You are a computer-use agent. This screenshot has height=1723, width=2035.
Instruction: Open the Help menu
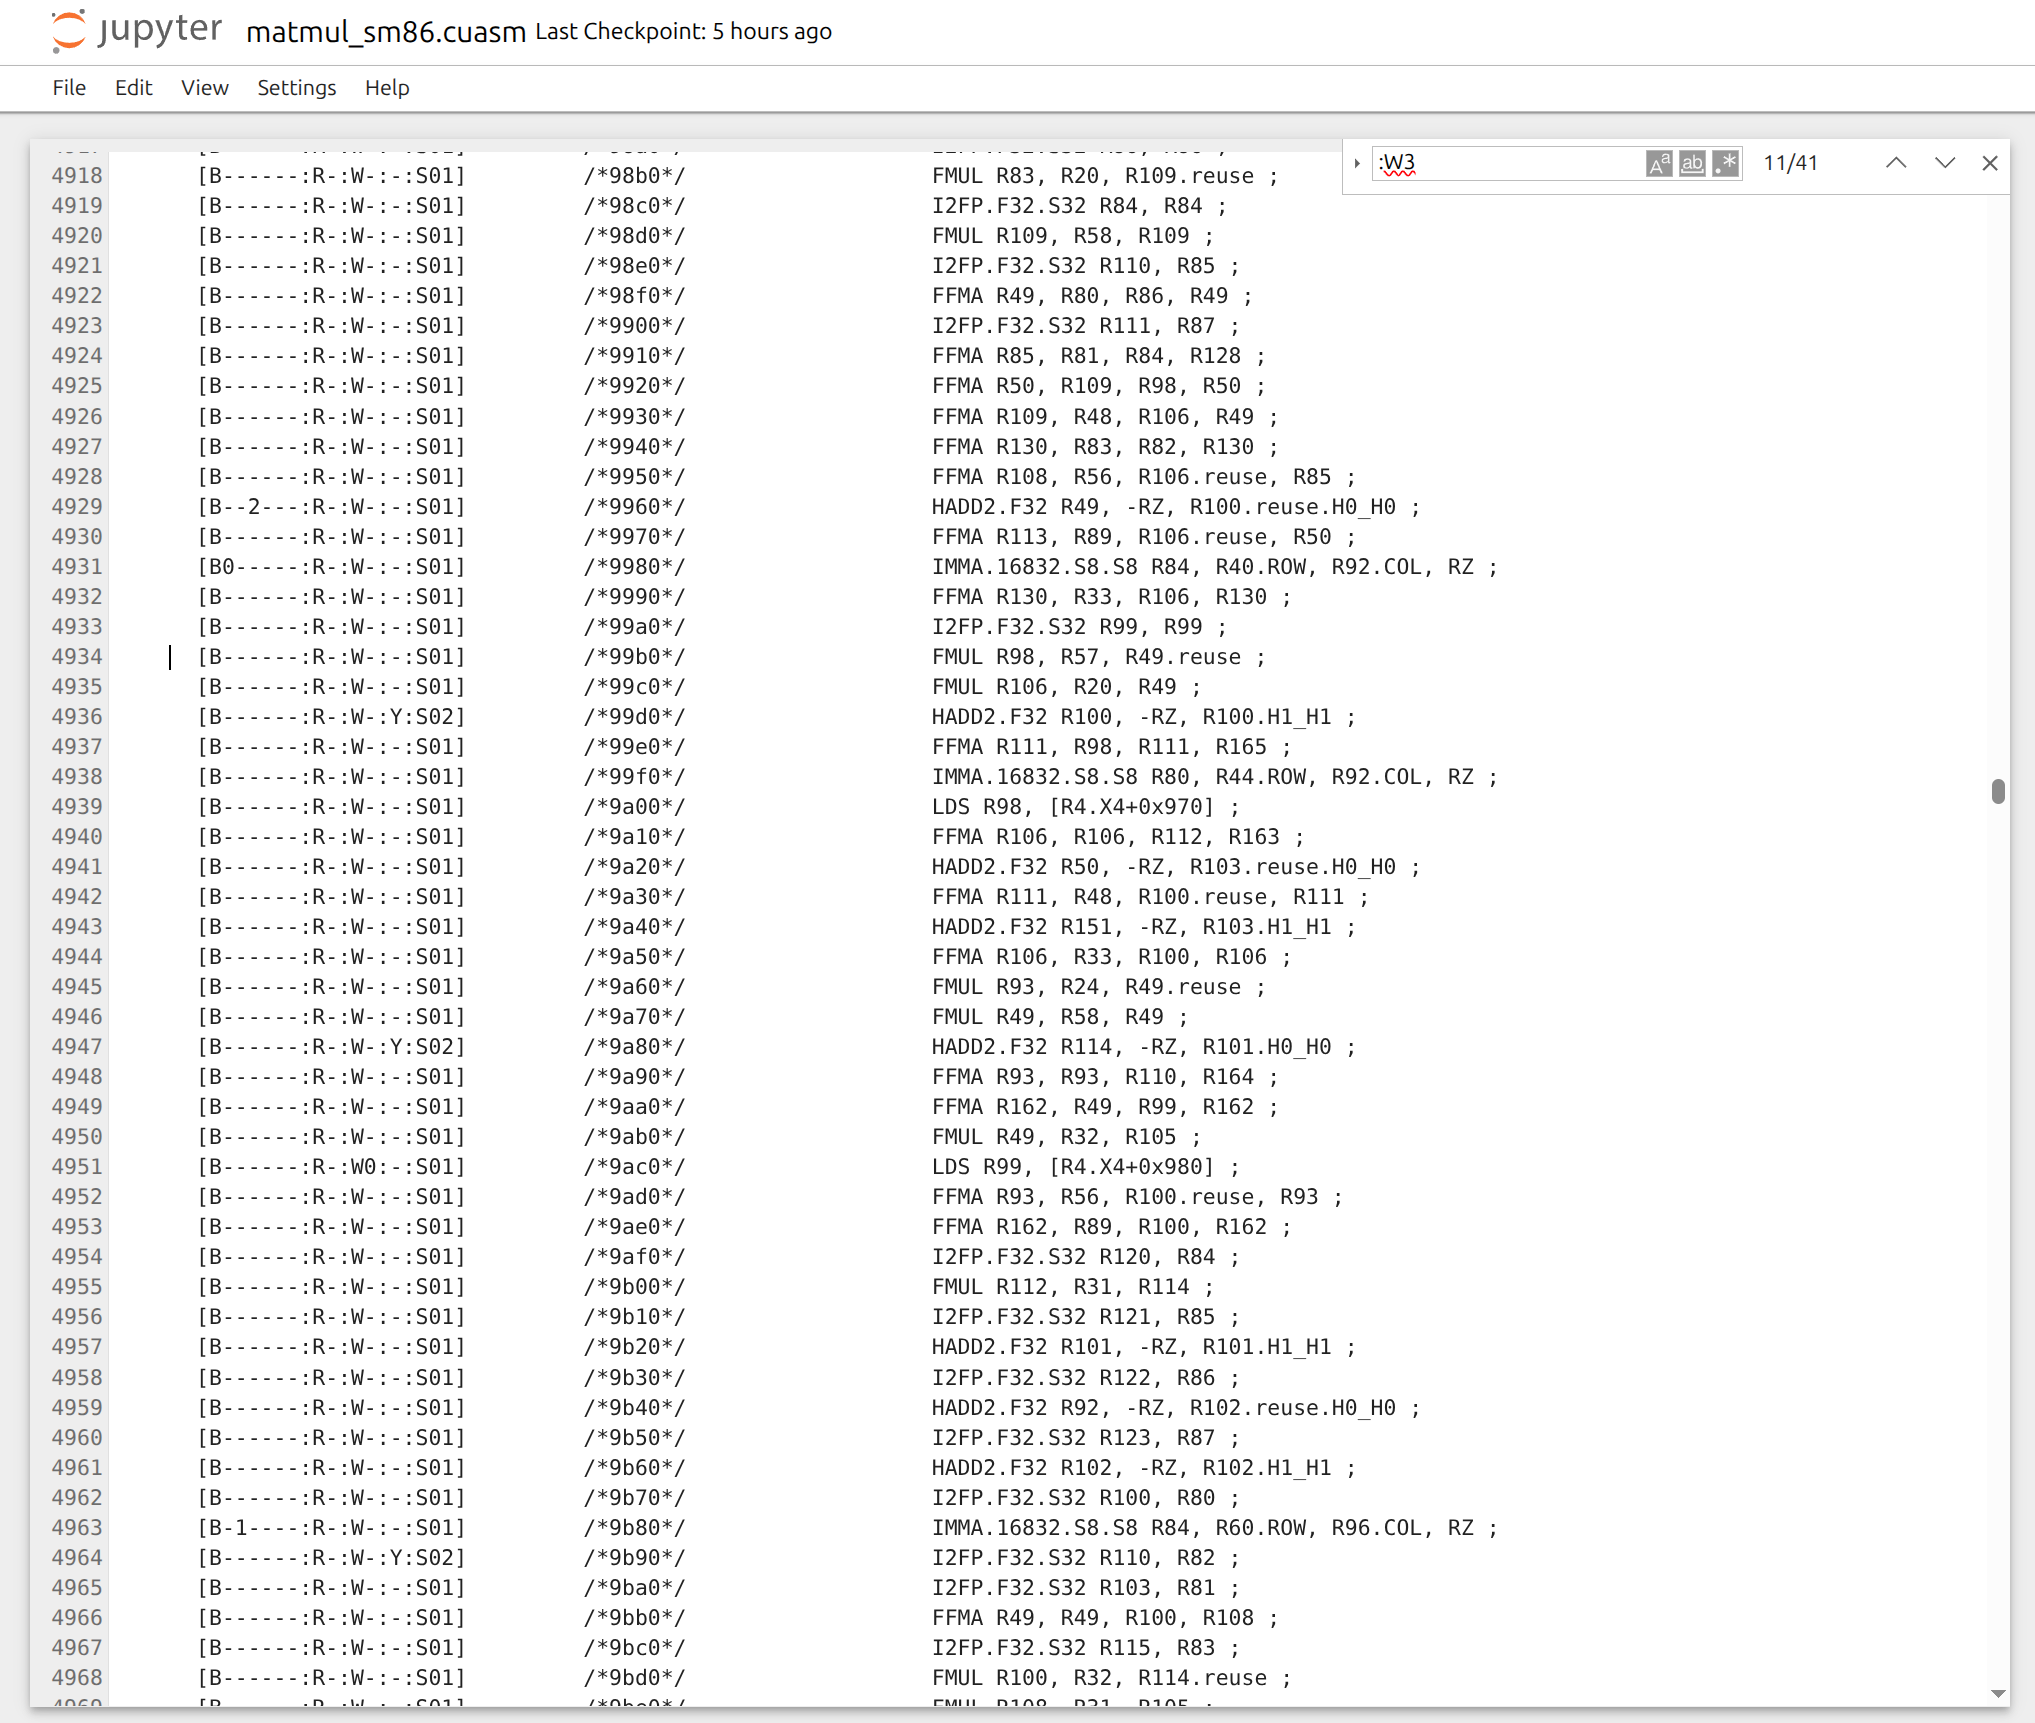pos(387,88)
